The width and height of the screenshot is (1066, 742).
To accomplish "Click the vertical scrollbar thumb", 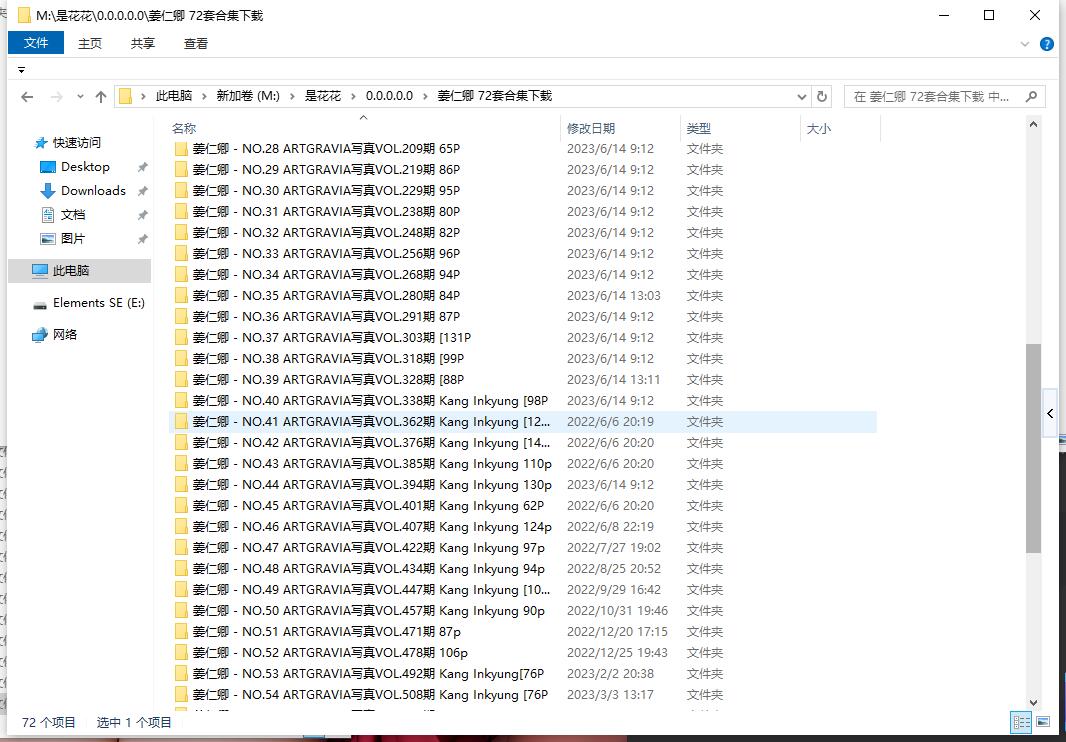I will point(1033,448).
